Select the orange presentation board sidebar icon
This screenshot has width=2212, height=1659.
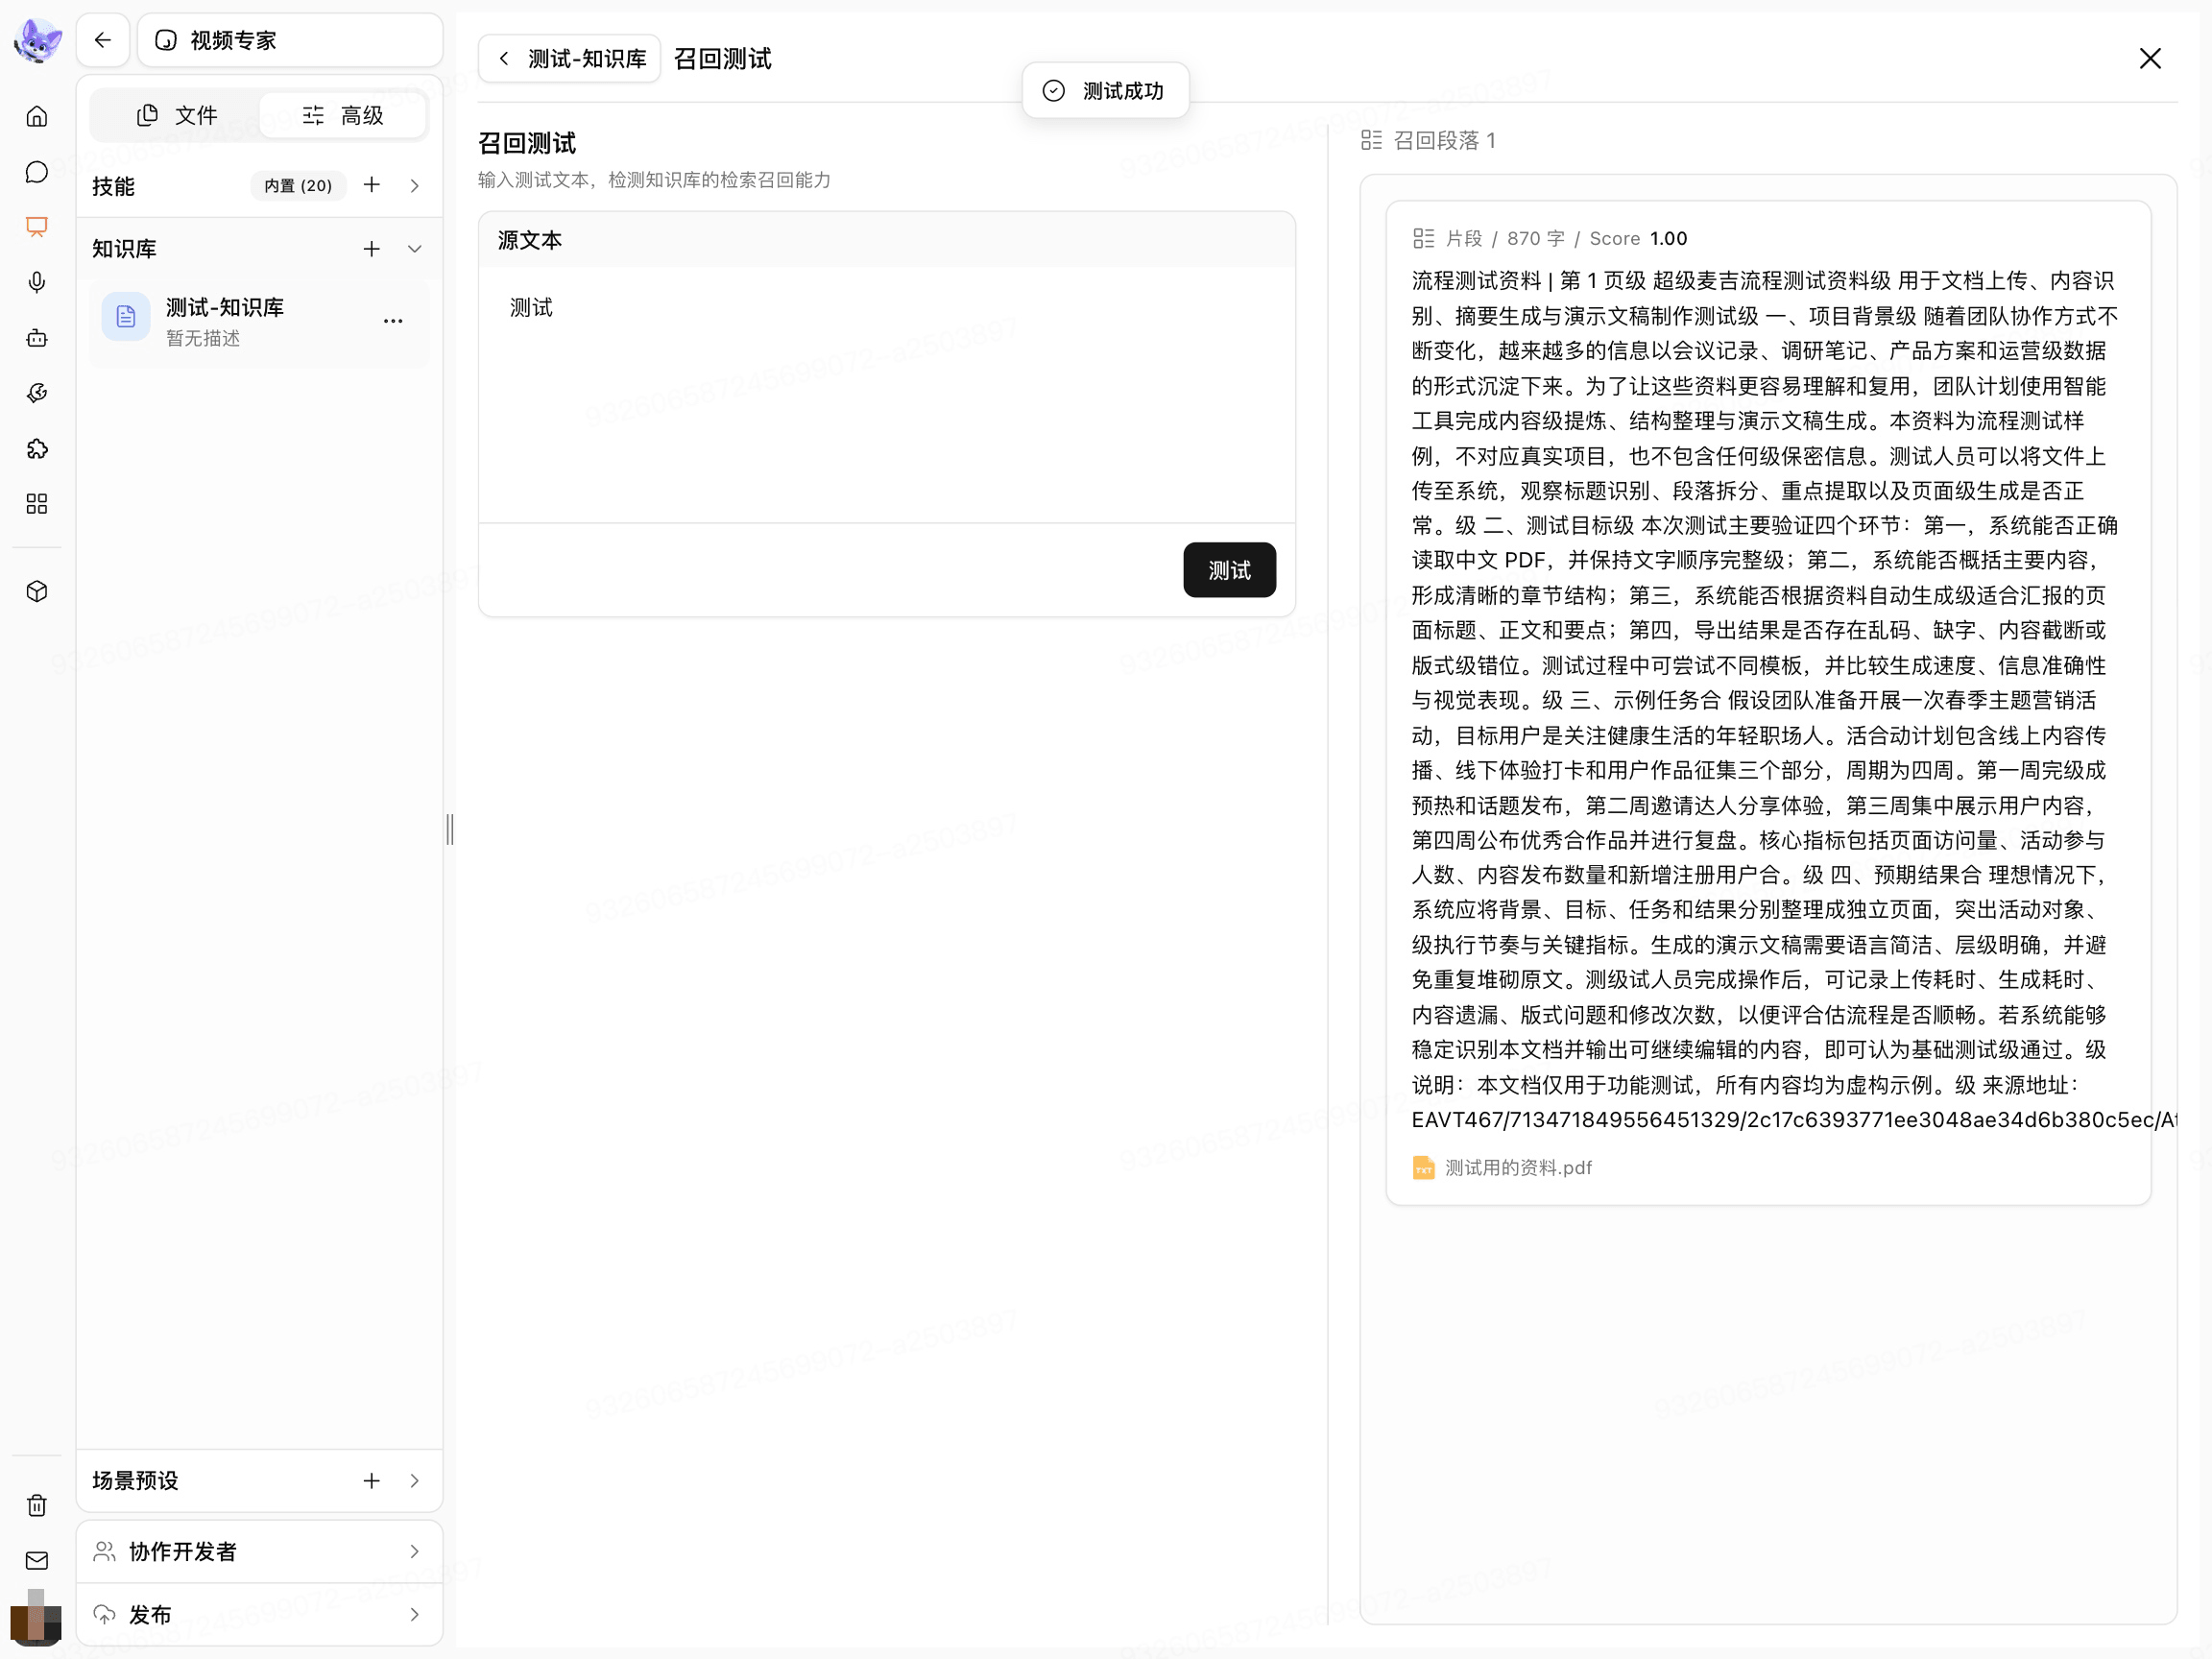click(37, 227)
